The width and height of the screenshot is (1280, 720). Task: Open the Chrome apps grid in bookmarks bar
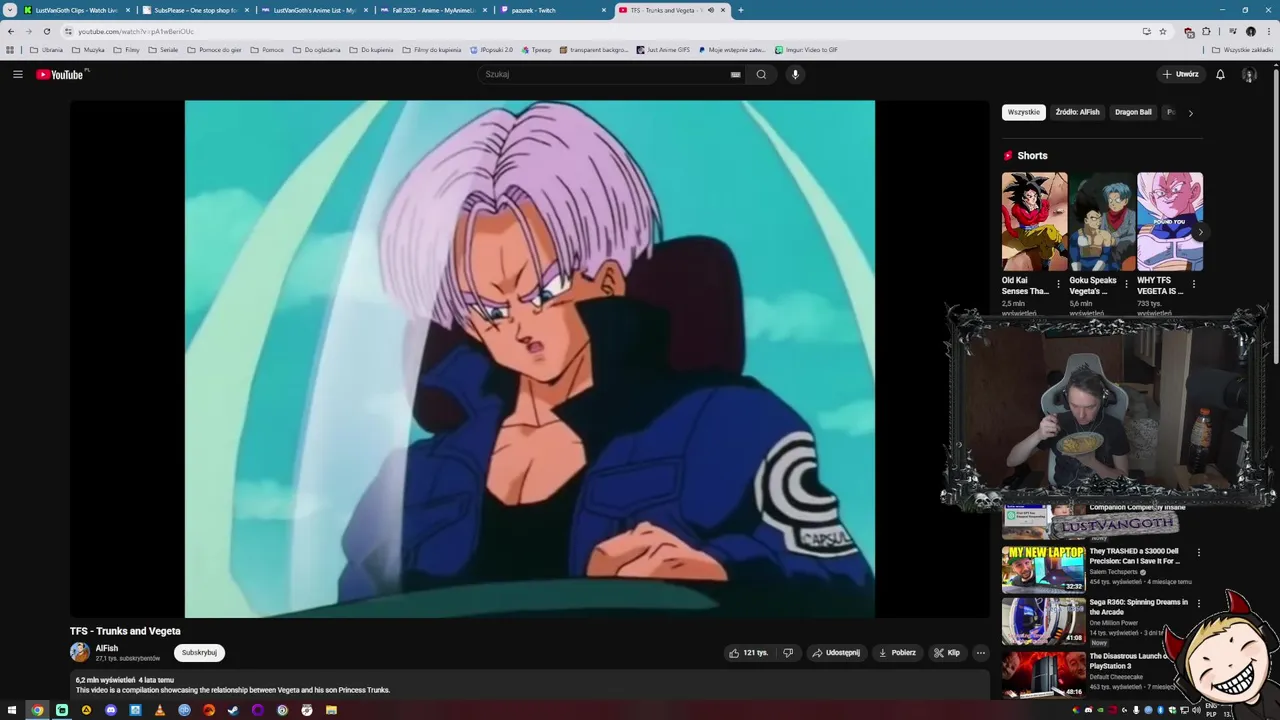click(10, 49)
